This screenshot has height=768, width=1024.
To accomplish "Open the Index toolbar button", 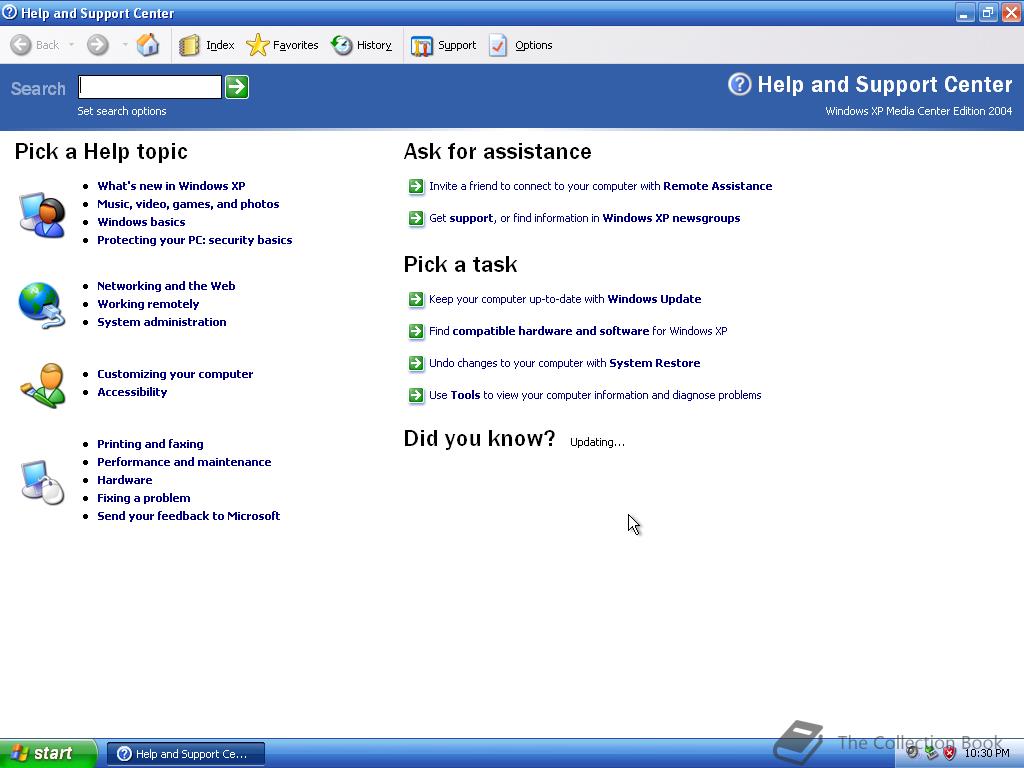I will tap(206, 45).
